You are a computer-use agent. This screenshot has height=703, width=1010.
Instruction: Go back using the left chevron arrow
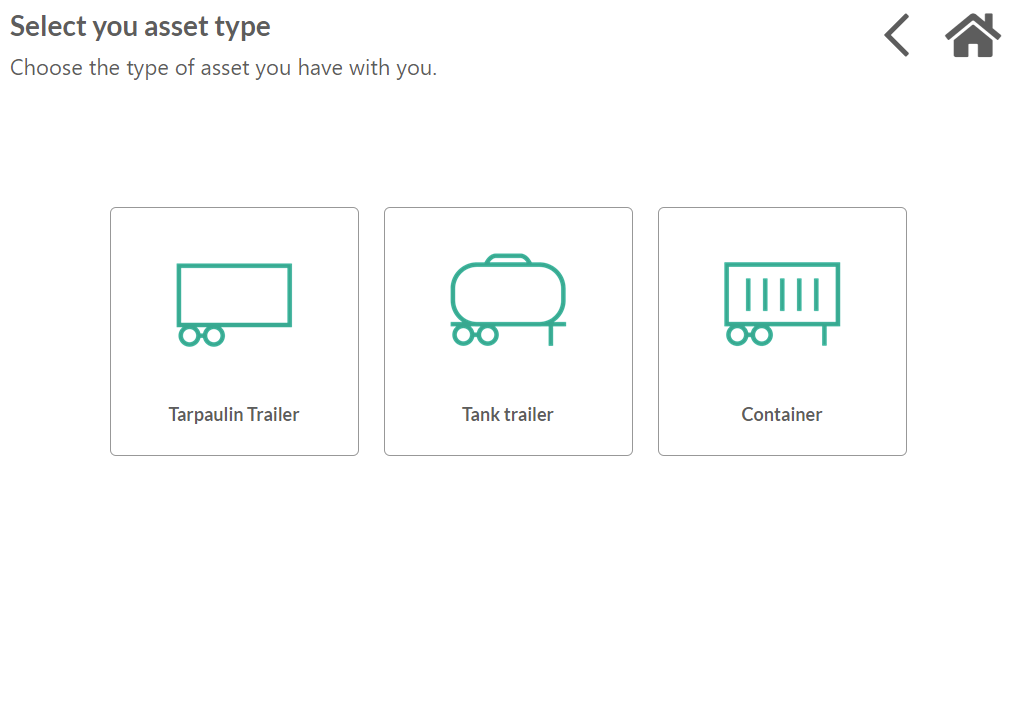coord(897,35)
